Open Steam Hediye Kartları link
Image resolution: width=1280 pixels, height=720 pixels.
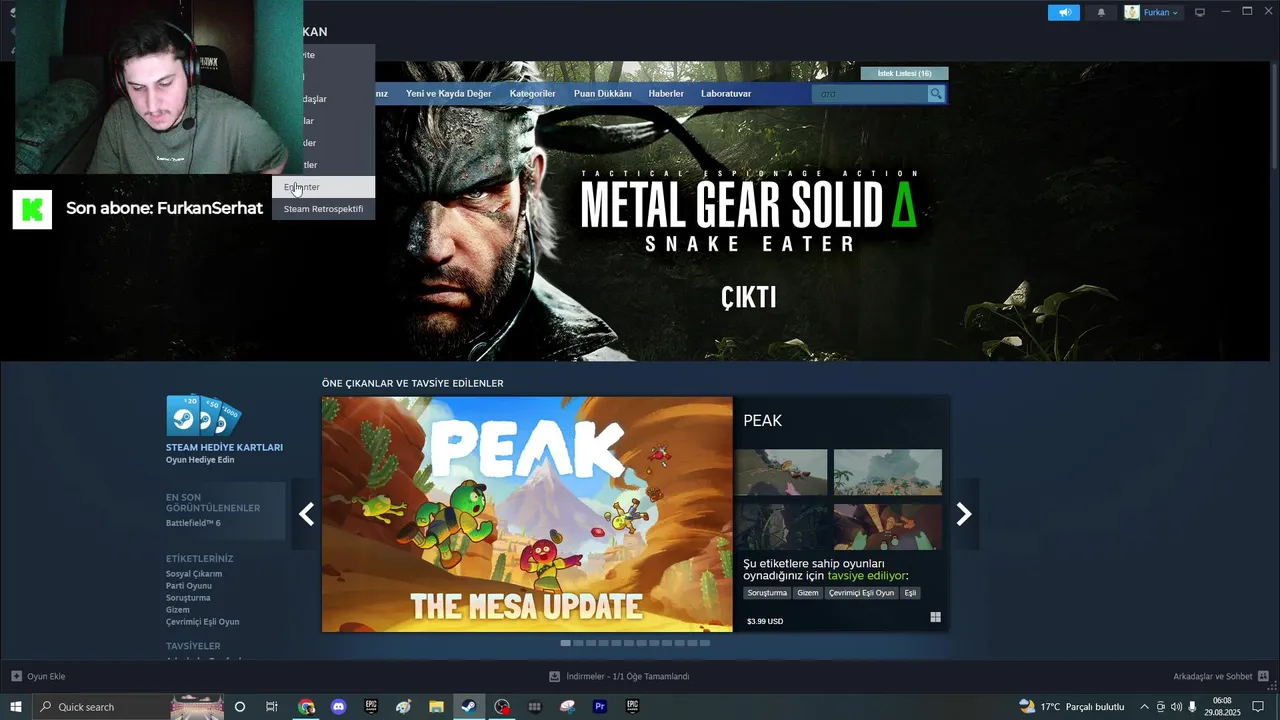click(x=224, y=447)
